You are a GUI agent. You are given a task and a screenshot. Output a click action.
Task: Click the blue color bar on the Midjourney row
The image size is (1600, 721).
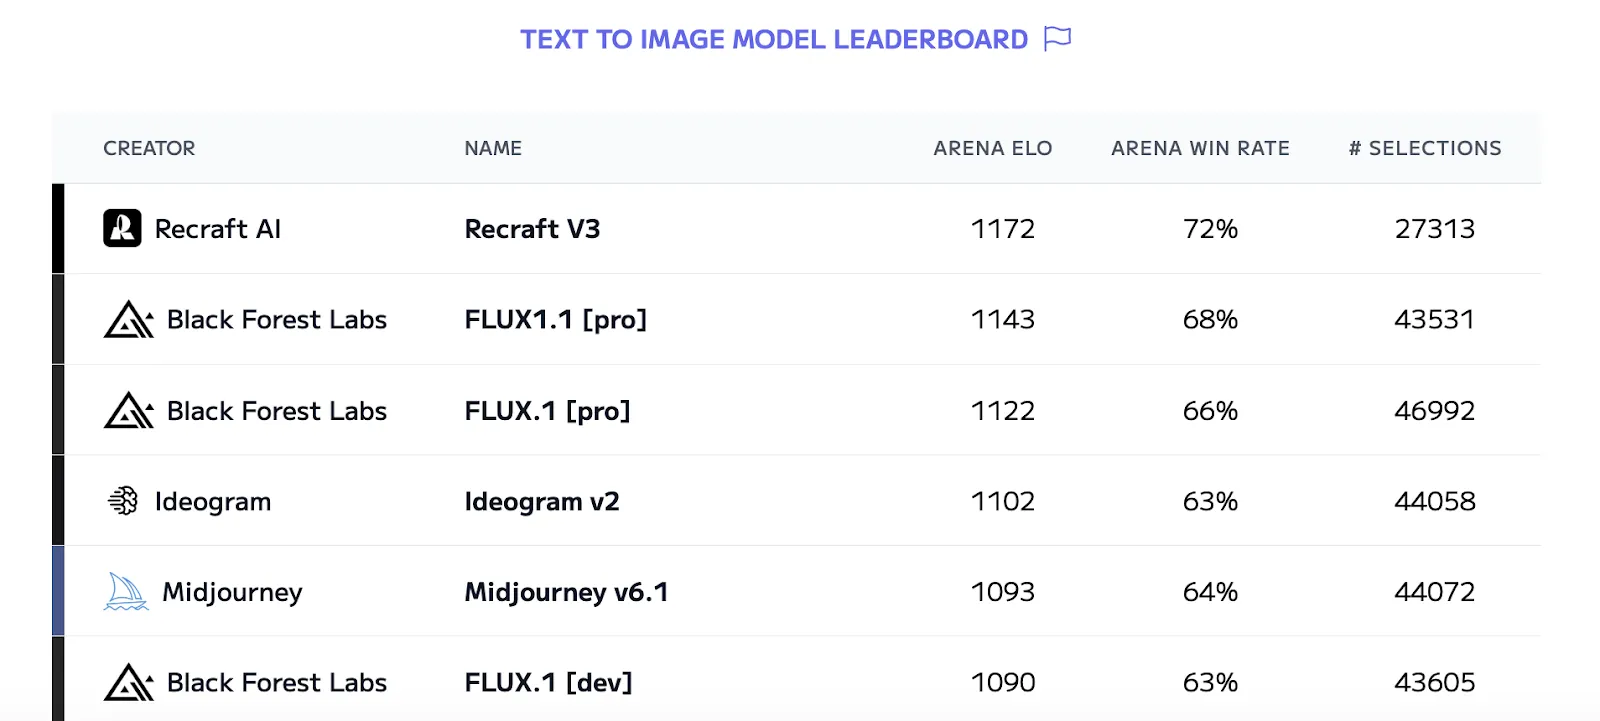pyautogui.click(x=58, y=591)
